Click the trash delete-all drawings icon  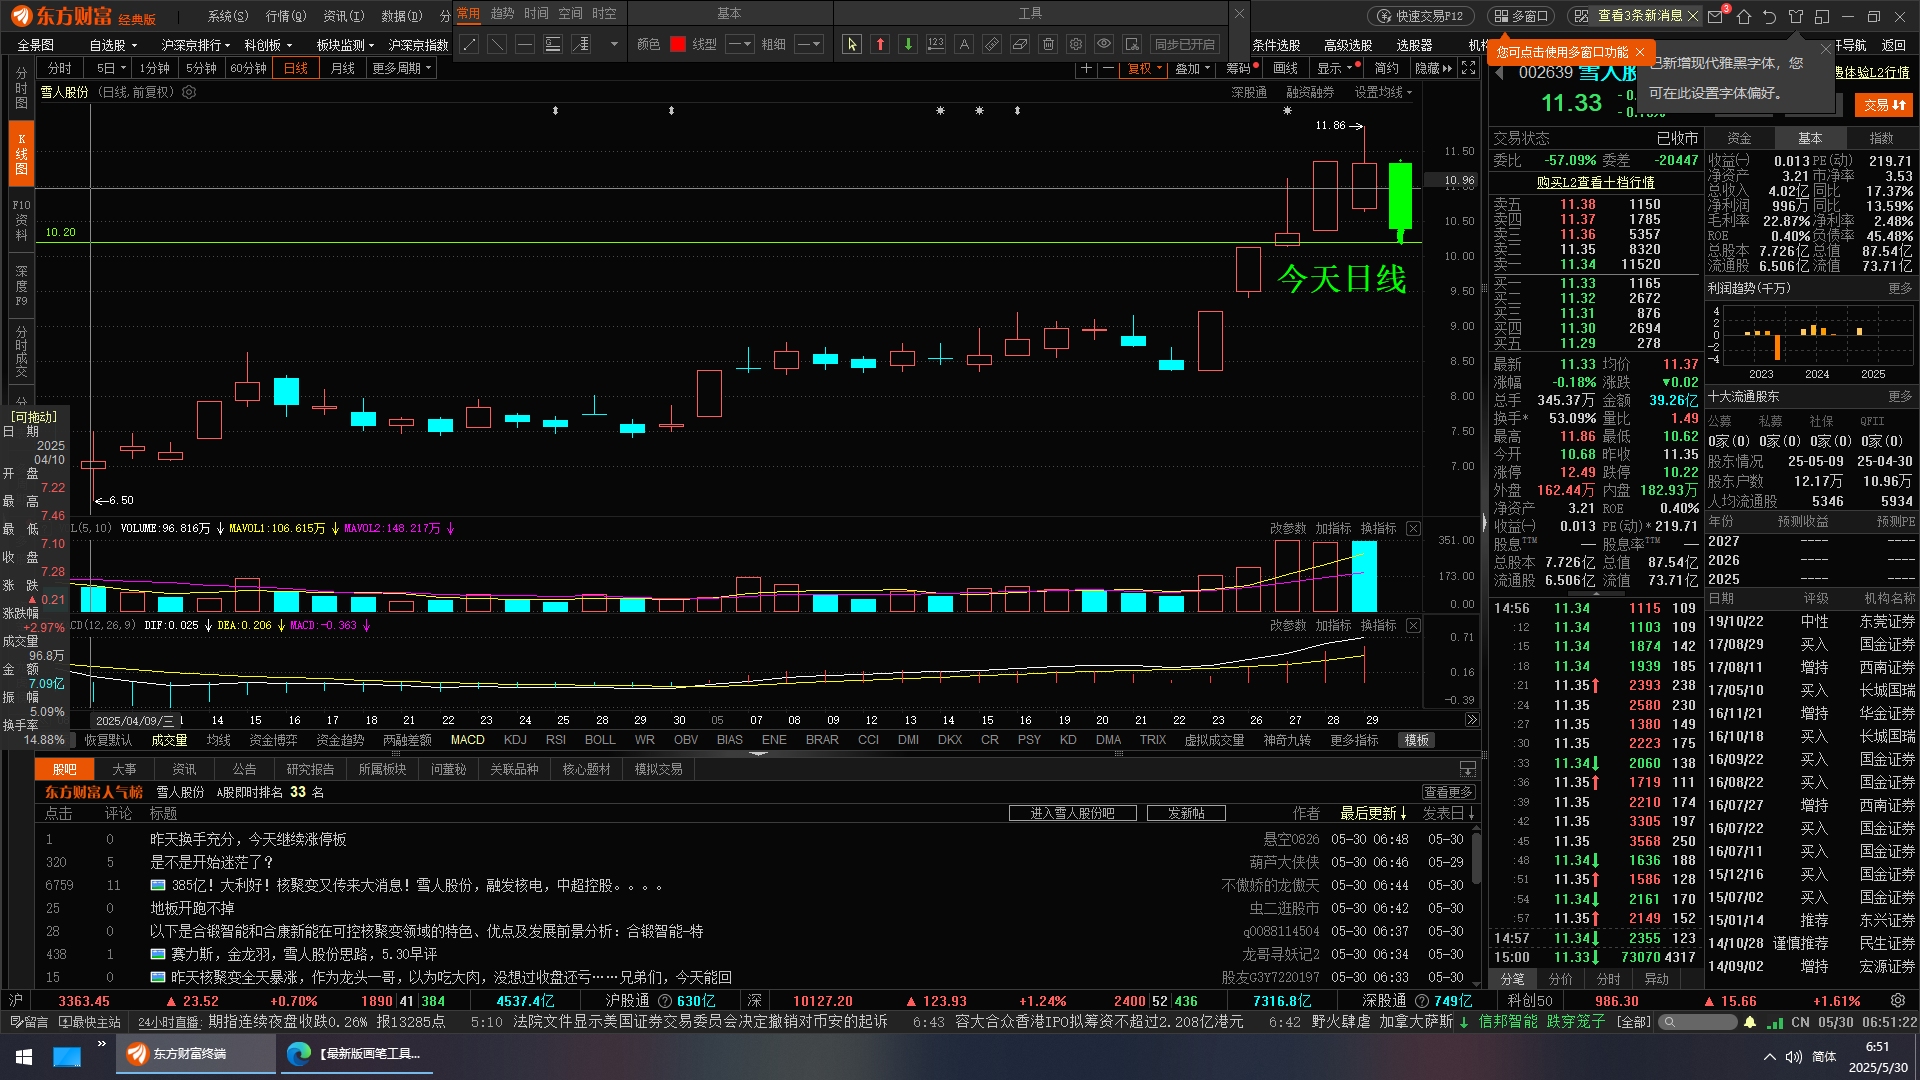(1048, 44)
